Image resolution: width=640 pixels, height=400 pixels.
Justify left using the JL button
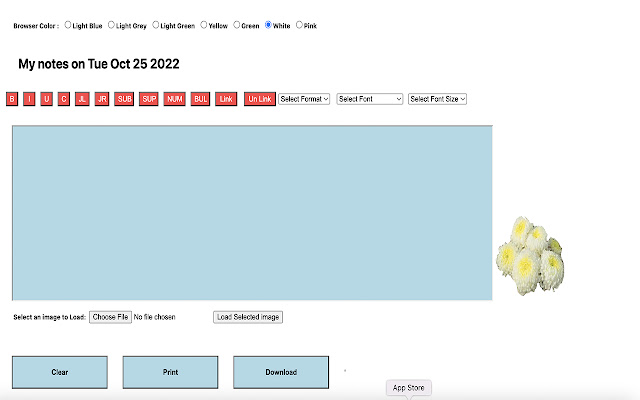[82, 99]
